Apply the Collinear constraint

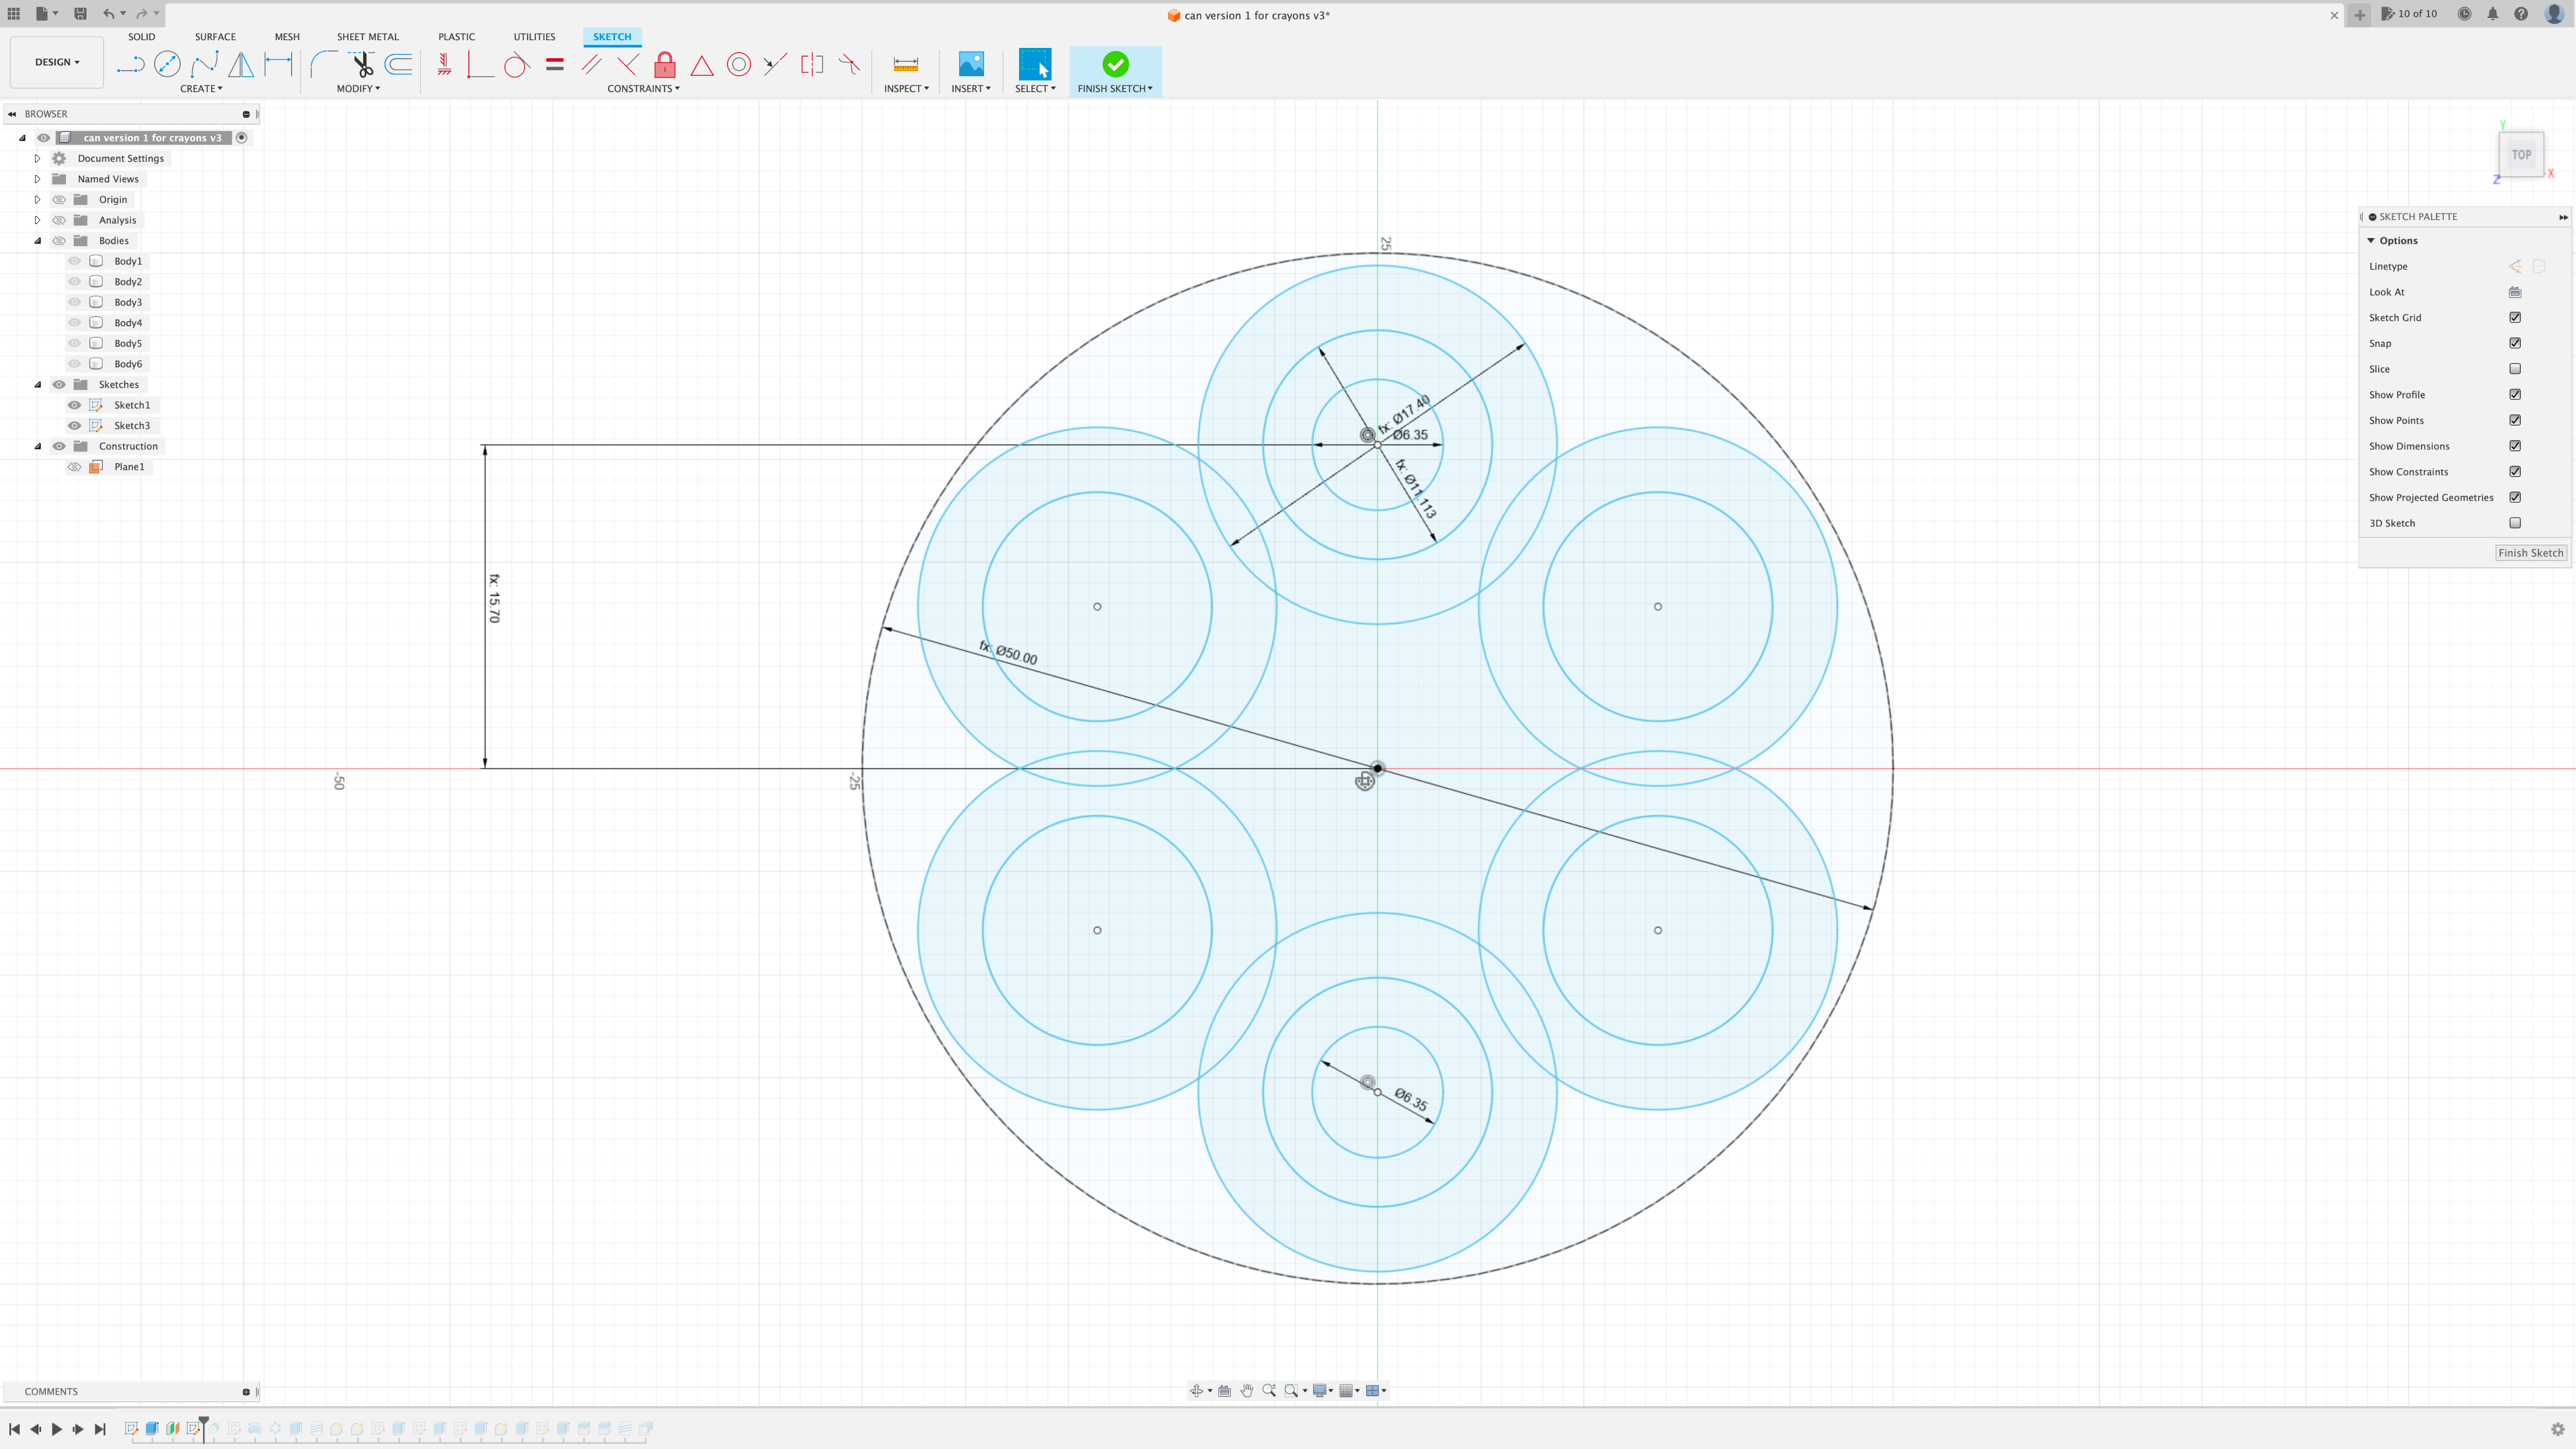click(775, 65)
